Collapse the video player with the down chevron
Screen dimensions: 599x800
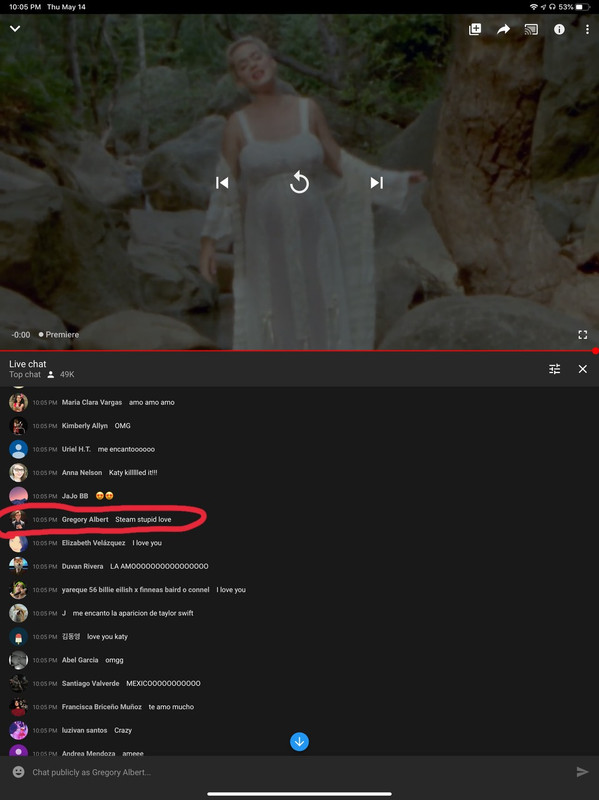click(15, 29)
